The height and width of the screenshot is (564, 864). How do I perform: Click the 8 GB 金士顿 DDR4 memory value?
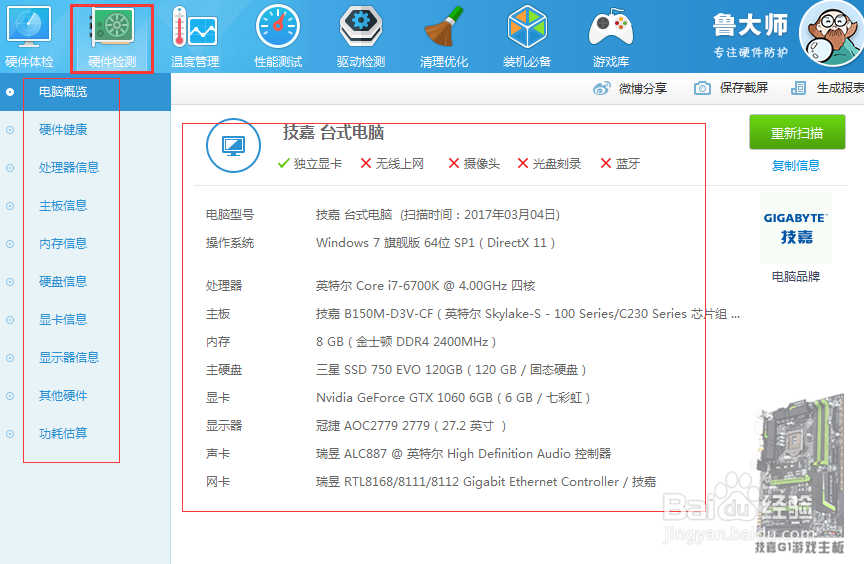click(406, 342)
